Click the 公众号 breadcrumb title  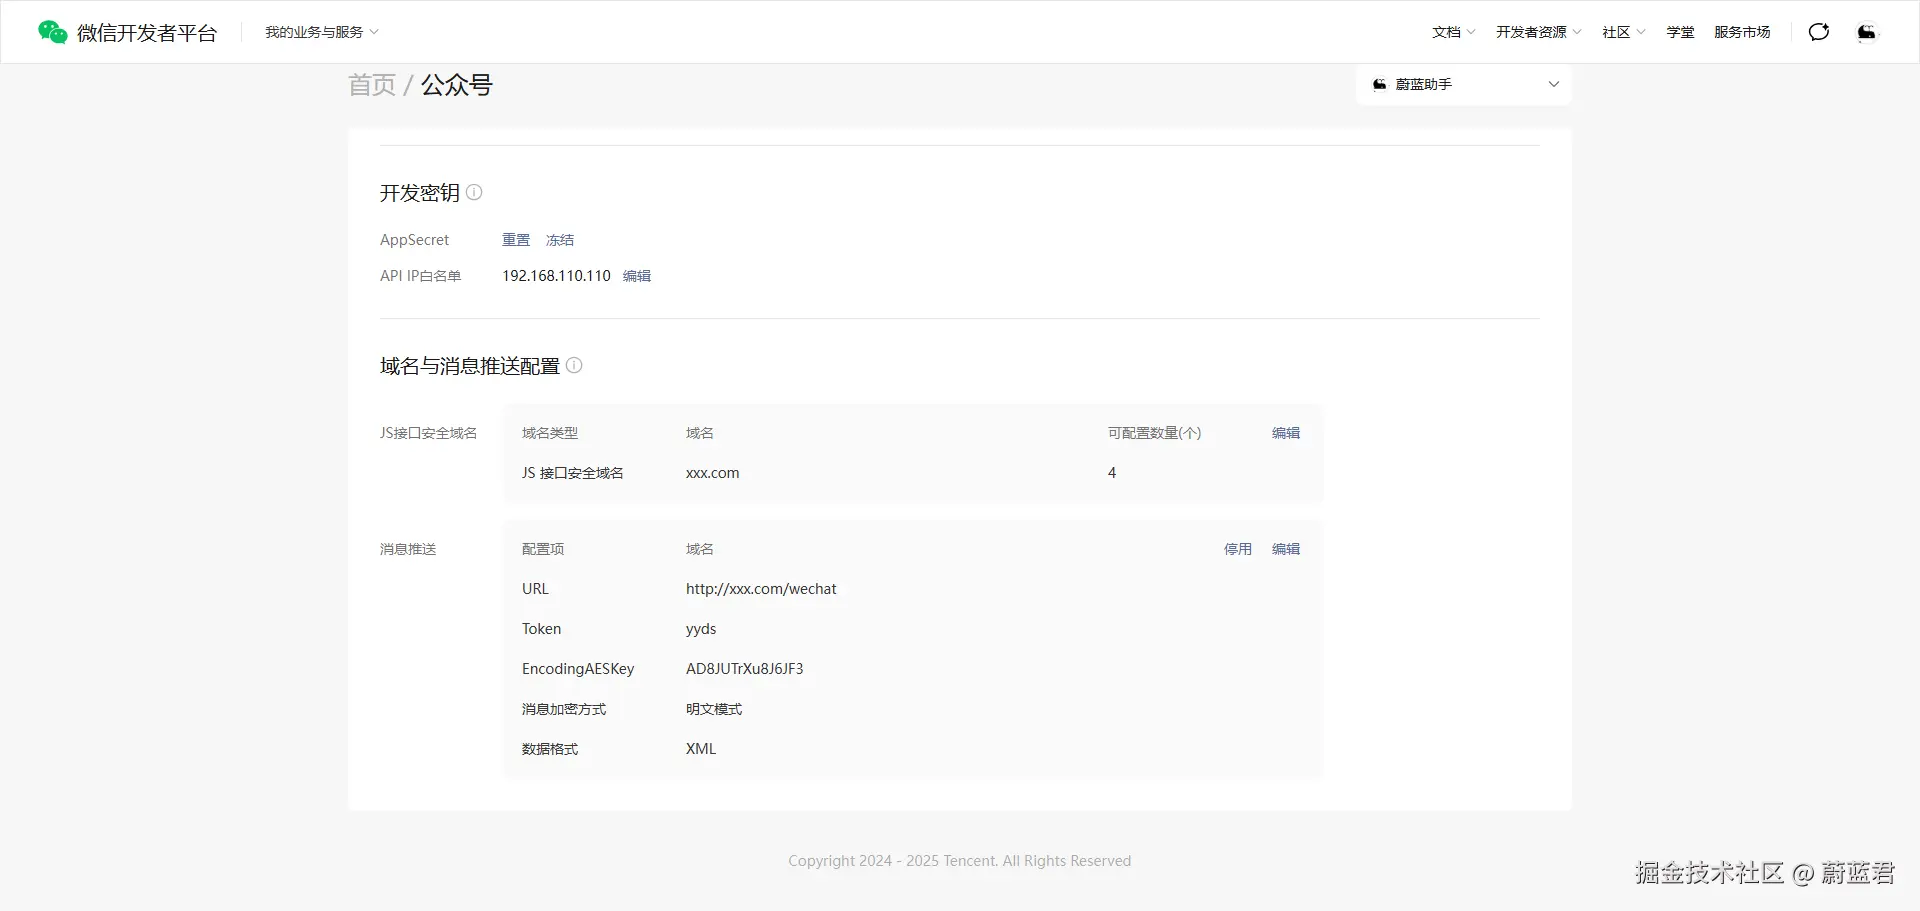coord(457,85)
